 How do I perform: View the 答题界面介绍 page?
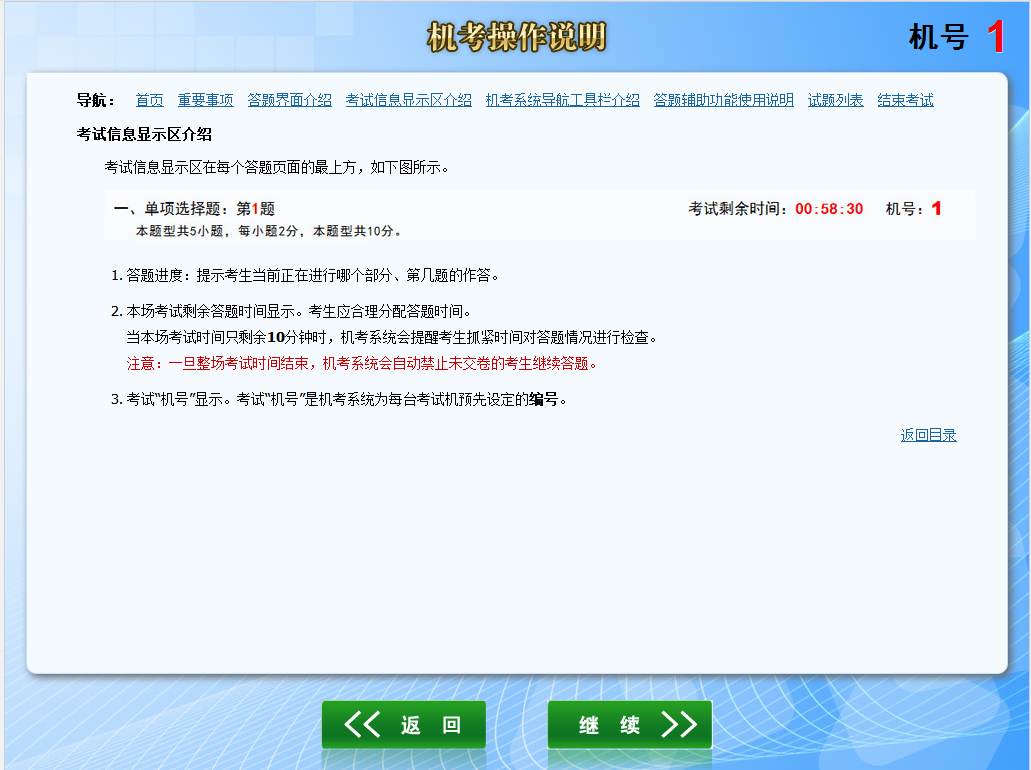289,100
